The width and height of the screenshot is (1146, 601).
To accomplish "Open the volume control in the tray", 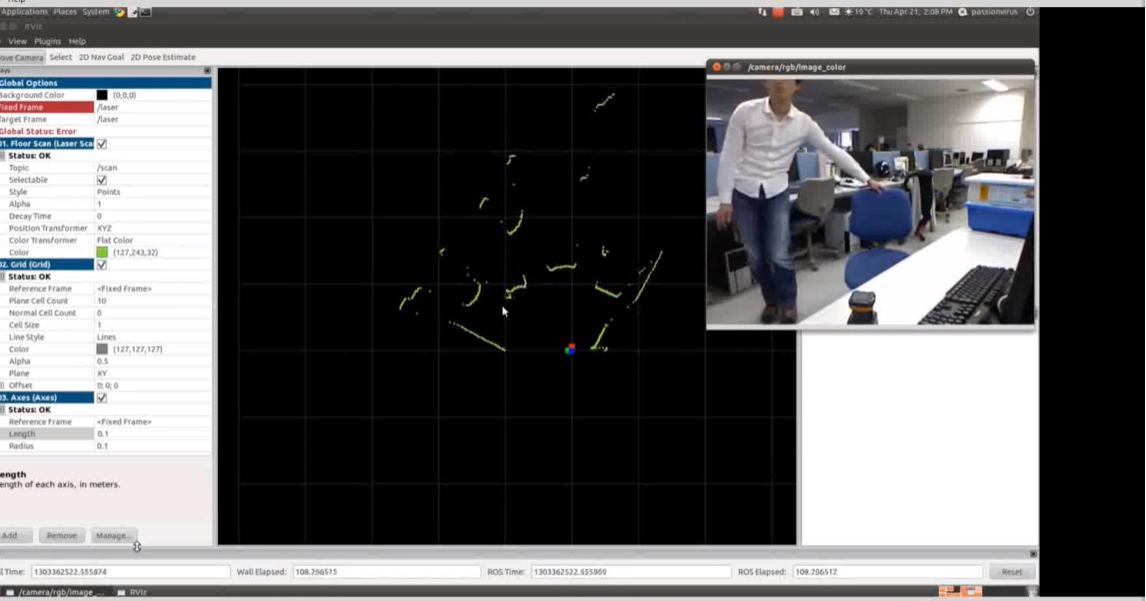I will point(815,12).
